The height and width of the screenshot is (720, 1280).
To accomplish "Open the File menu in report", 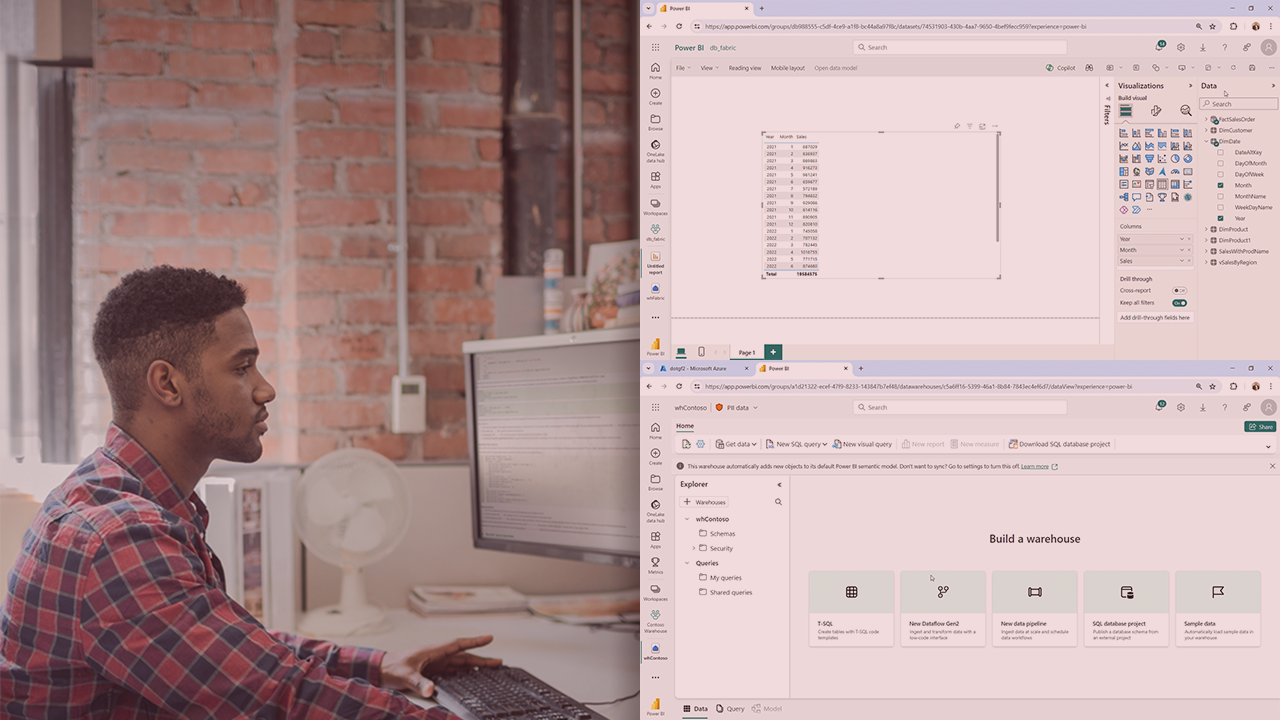I will point(682,68).
